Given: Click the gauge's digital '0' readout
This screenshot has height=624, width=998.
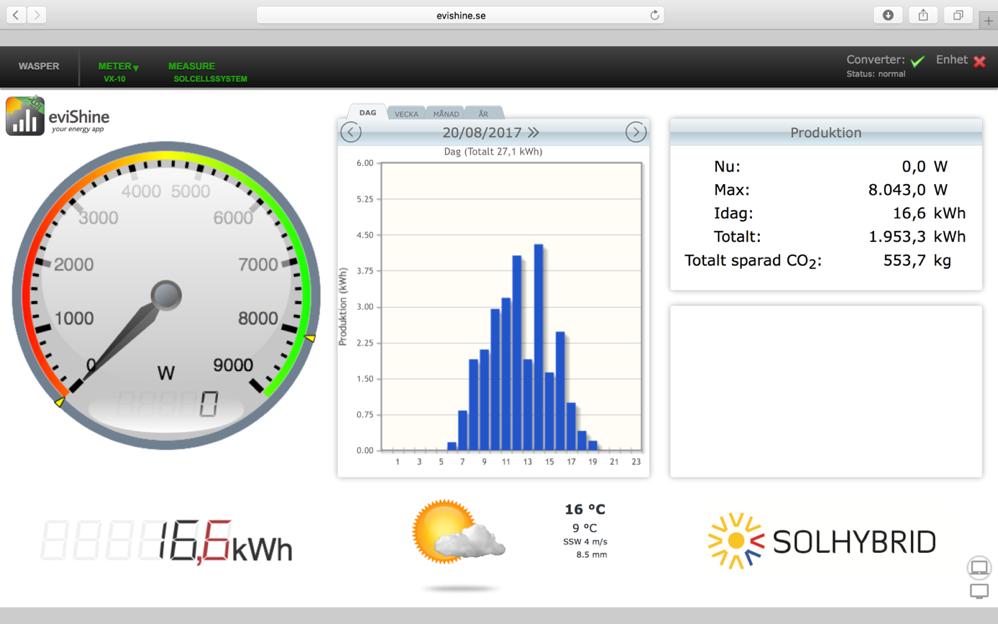Looking at the screenshot, I should (x=209, y=404).
